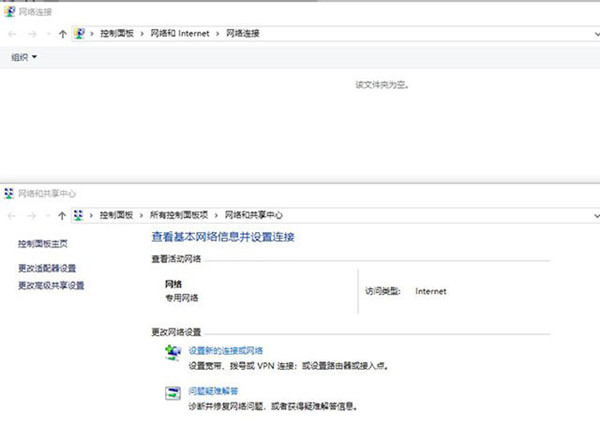600x439 pixels.
Task: Open address history dropdown in Network Connections window
Action: [597, 34]
